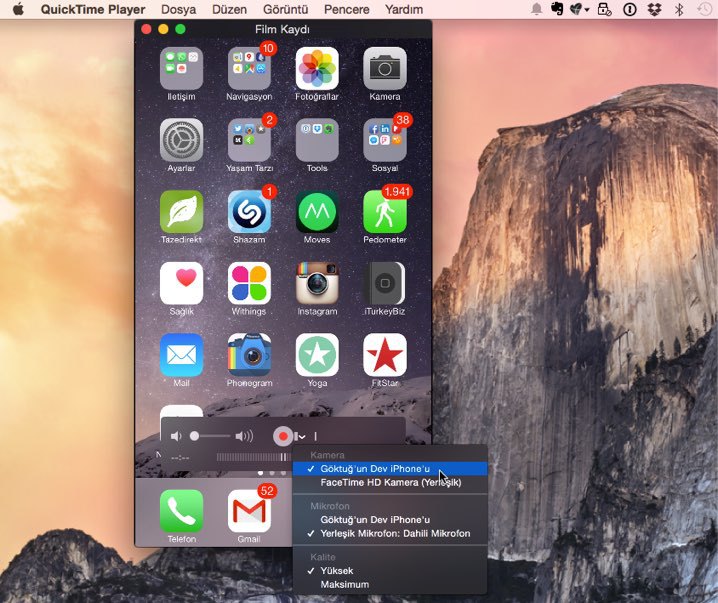Launch the Pedometer app icon
The image size is (718, 603).
(x=385, y=212)
